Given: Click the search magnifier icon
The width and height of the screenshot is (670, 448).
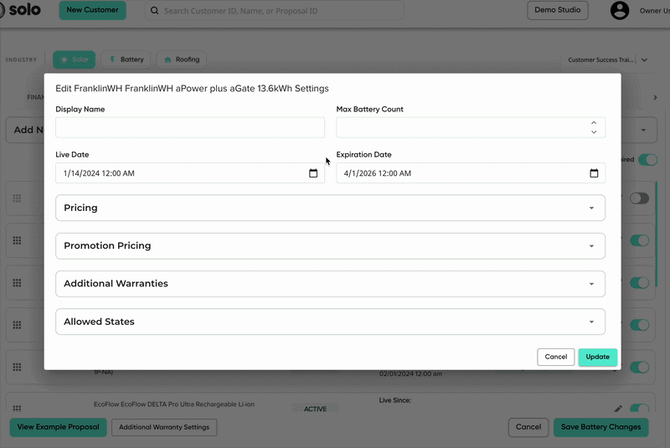Looking at the screenshot, I should (155, 11).
